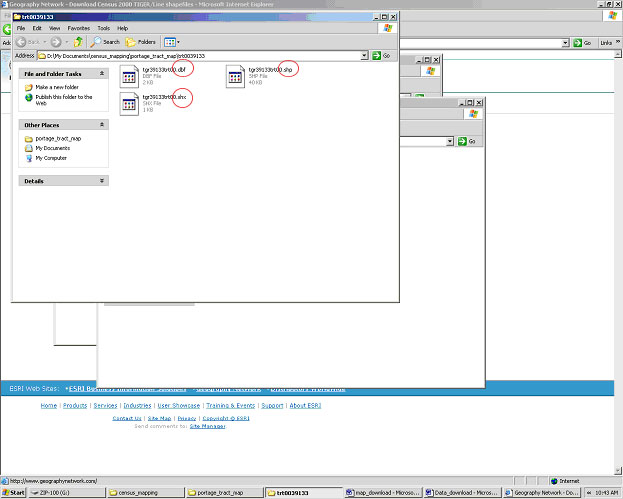The width and height of the screenshot is (623, 499).
Task: Click the Privacy link
Action: coord(187,418)
